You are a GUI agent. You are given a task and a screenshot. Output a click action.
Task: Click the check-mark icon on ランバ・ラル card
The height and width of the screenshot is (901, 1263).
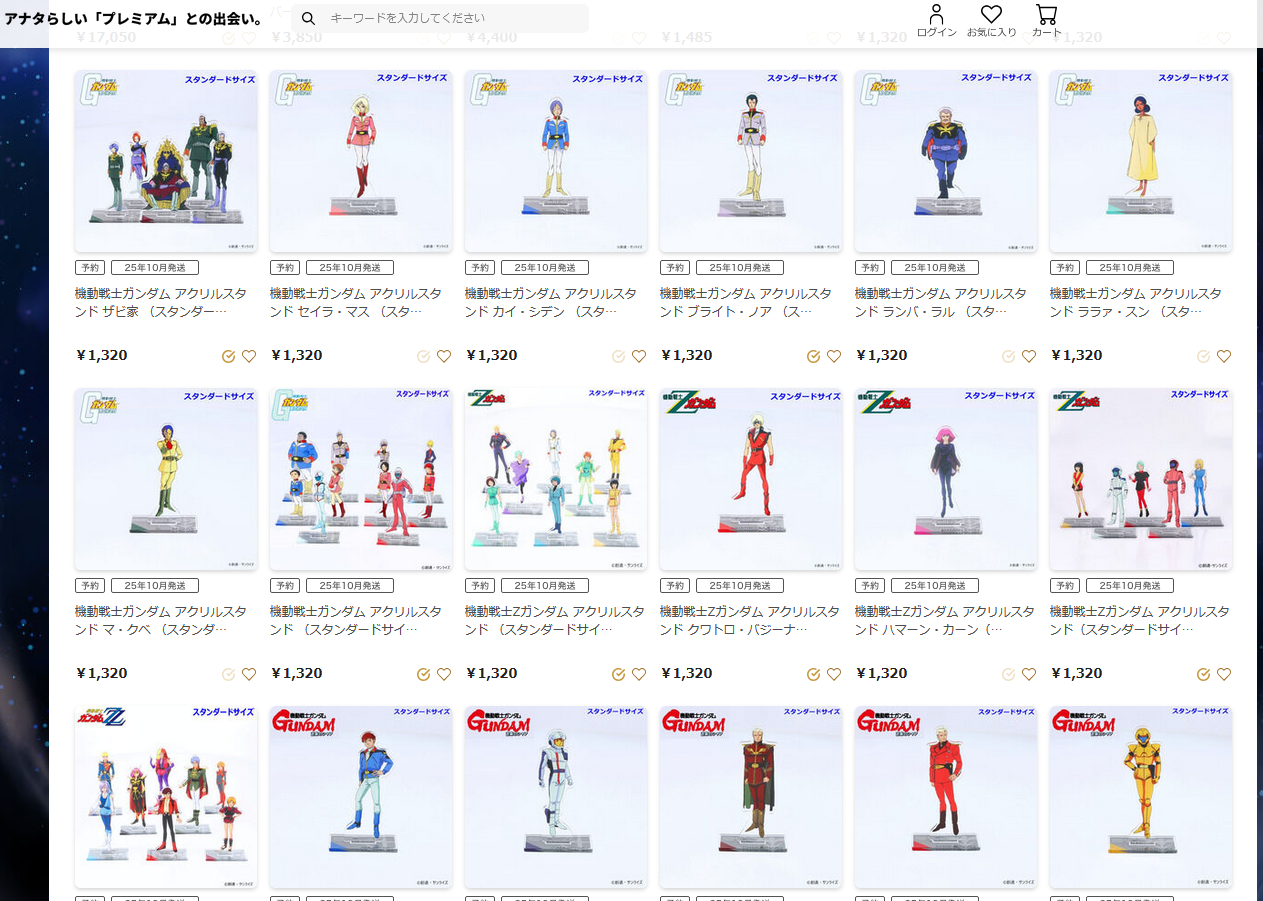[x=1009, y=356]
